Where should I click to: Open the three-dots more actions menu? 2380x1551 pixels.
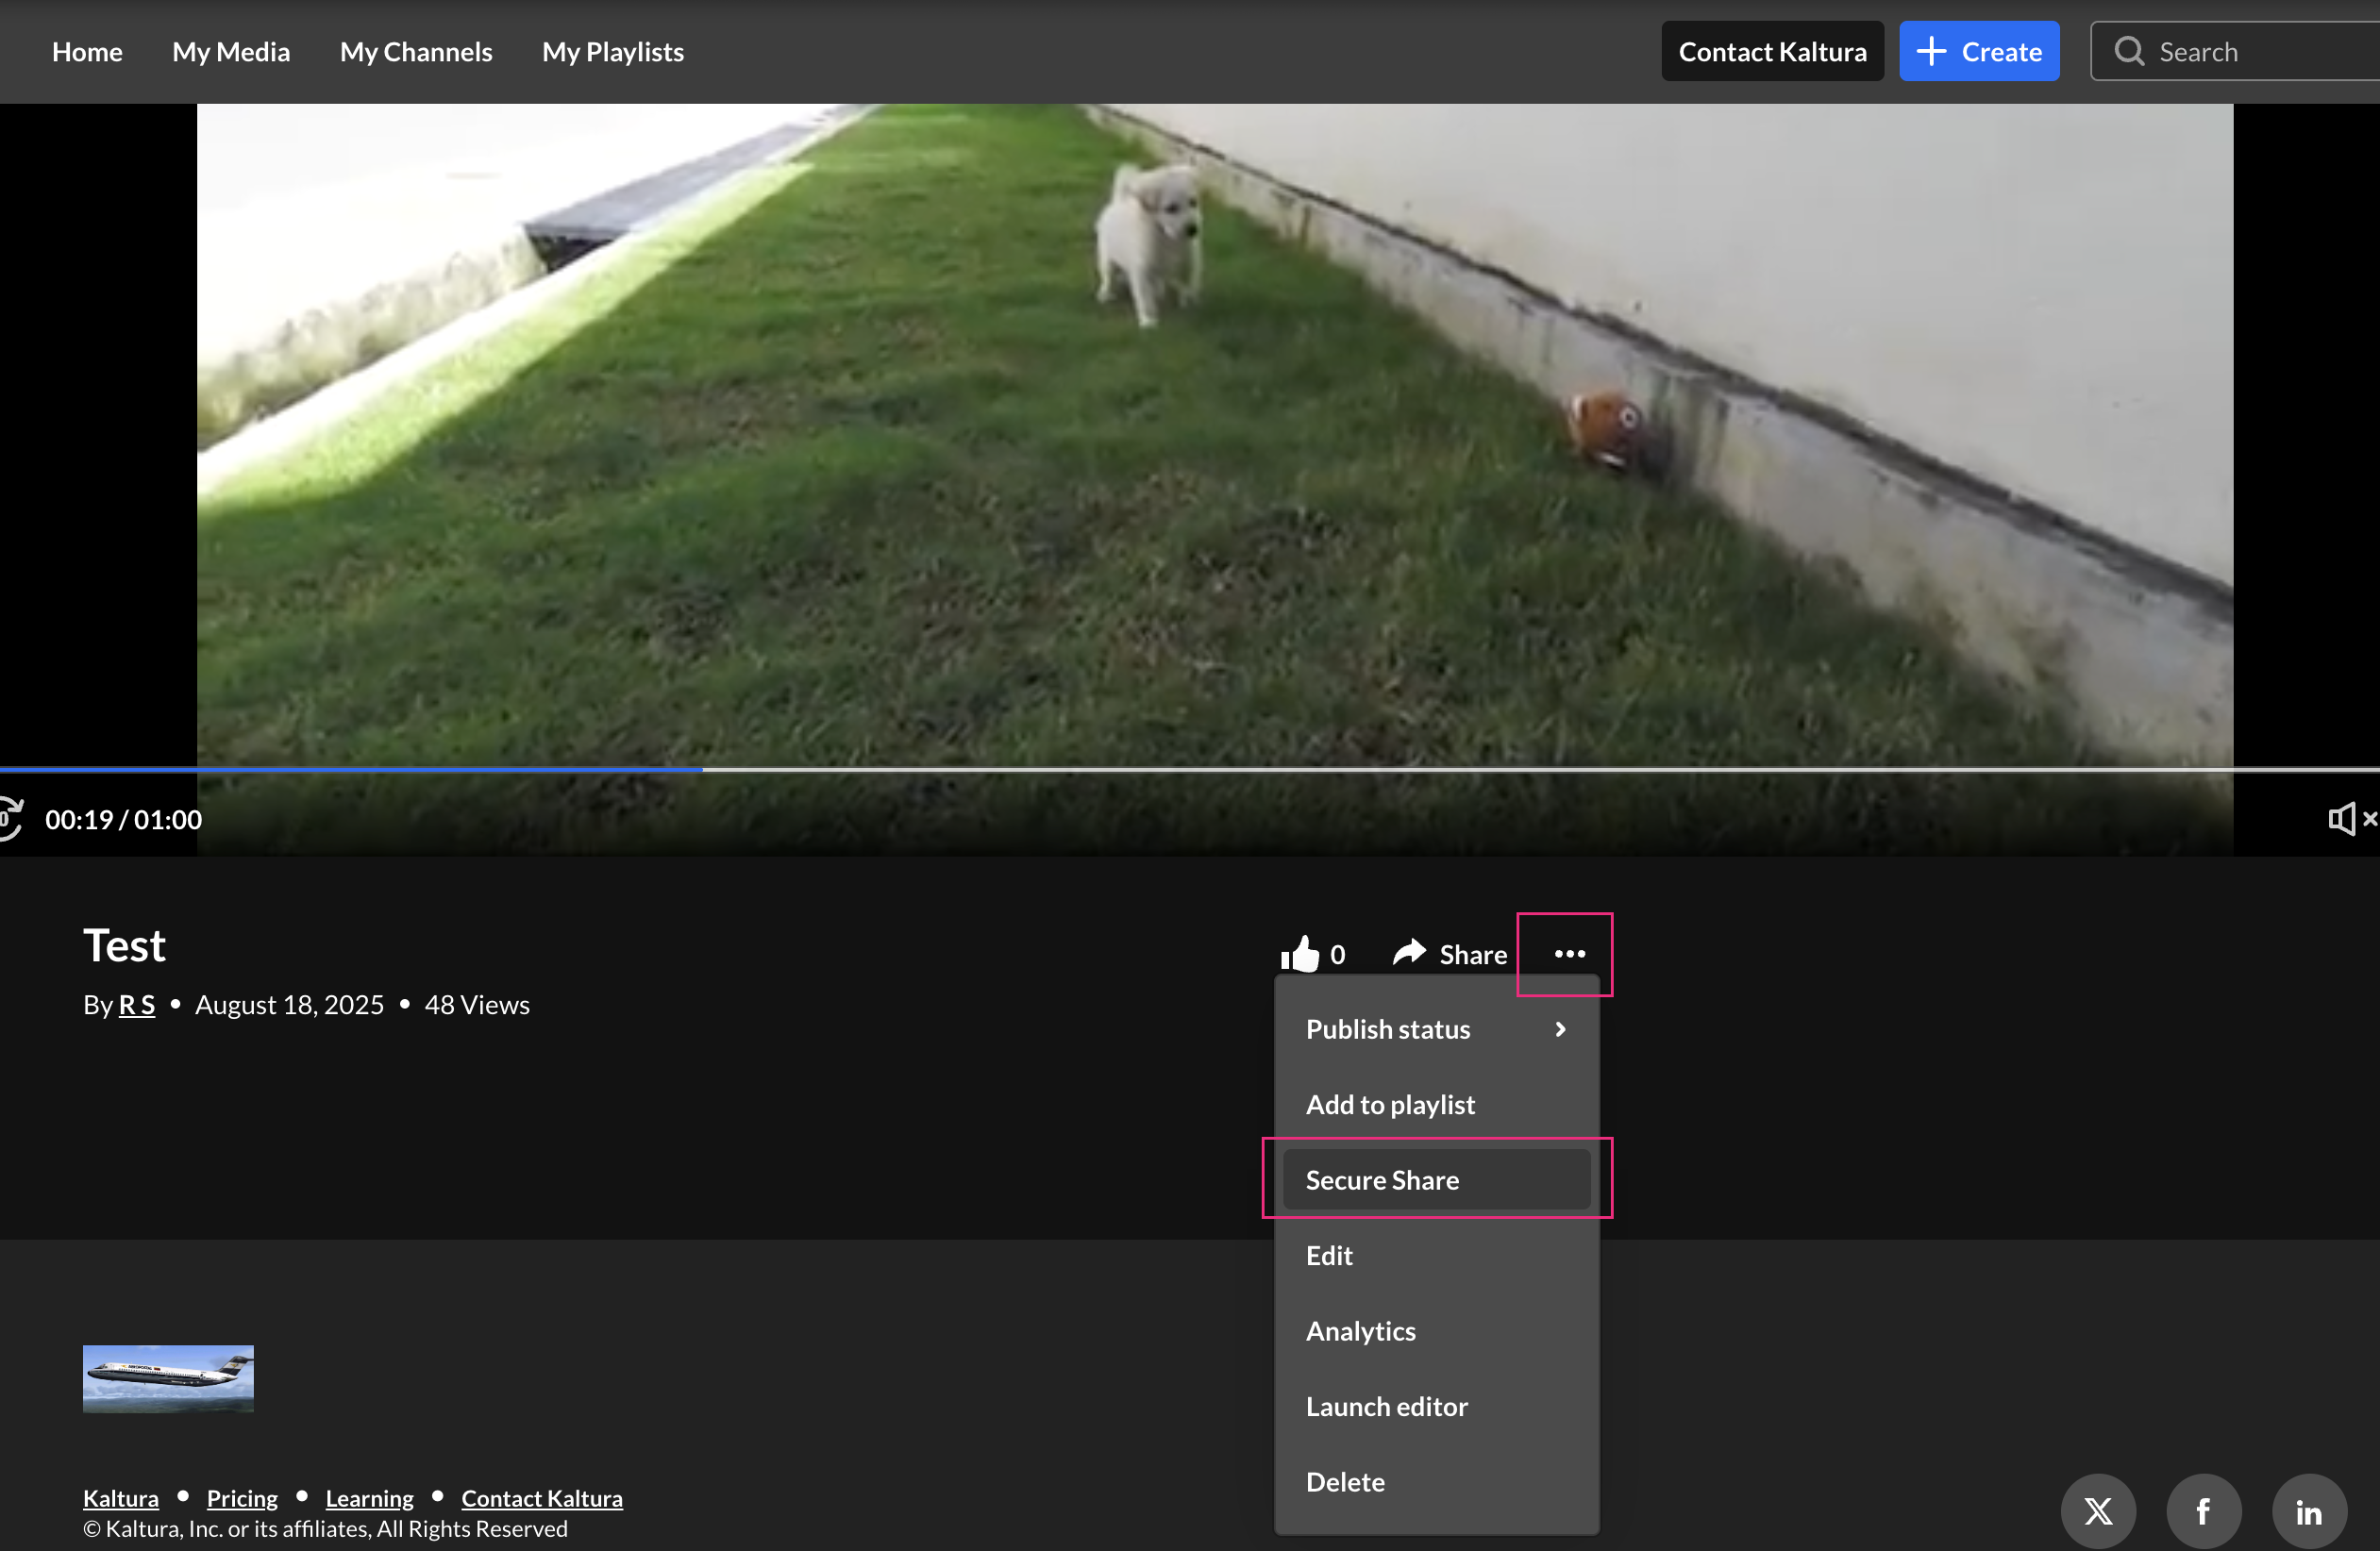(x=1569, y=954)
